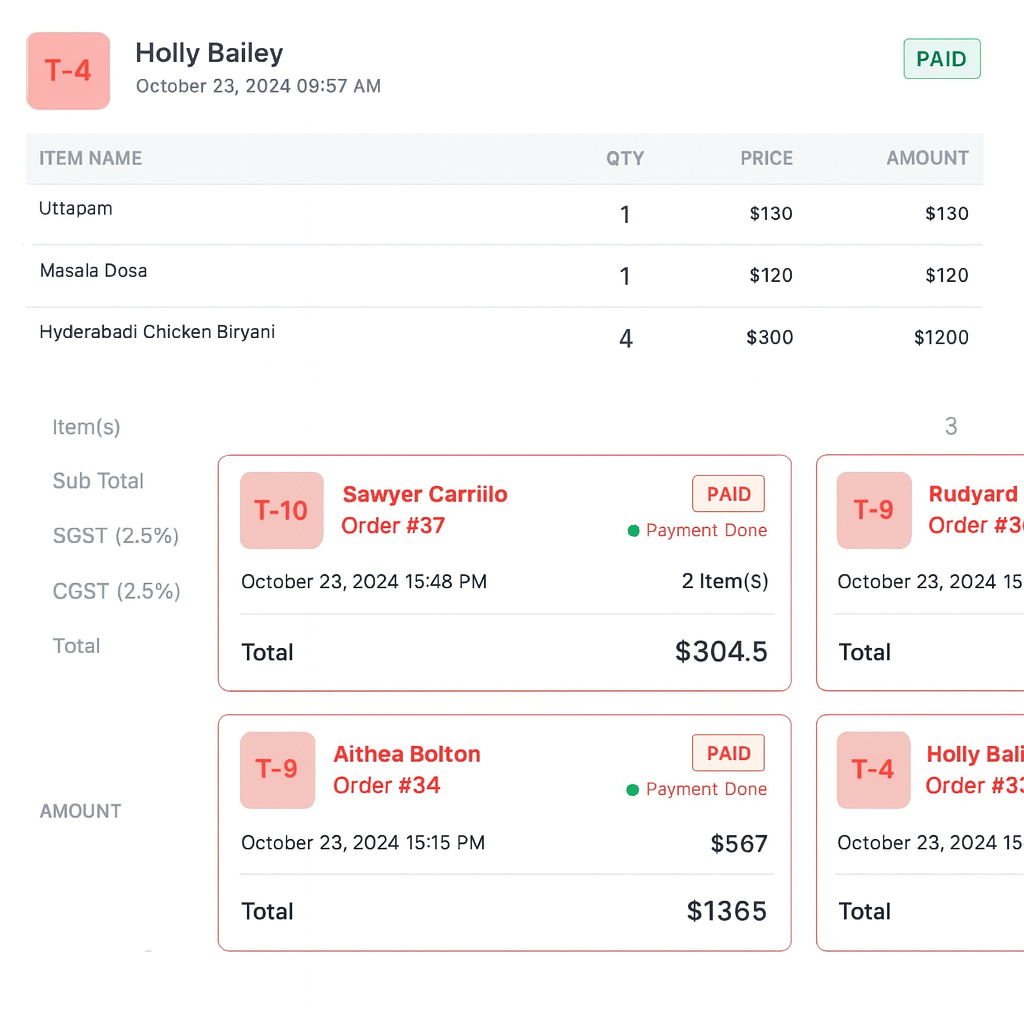Click the T-4 table badge beside Holly Bailey
The image size is (1024, 1024).
[x=68, y=71]
